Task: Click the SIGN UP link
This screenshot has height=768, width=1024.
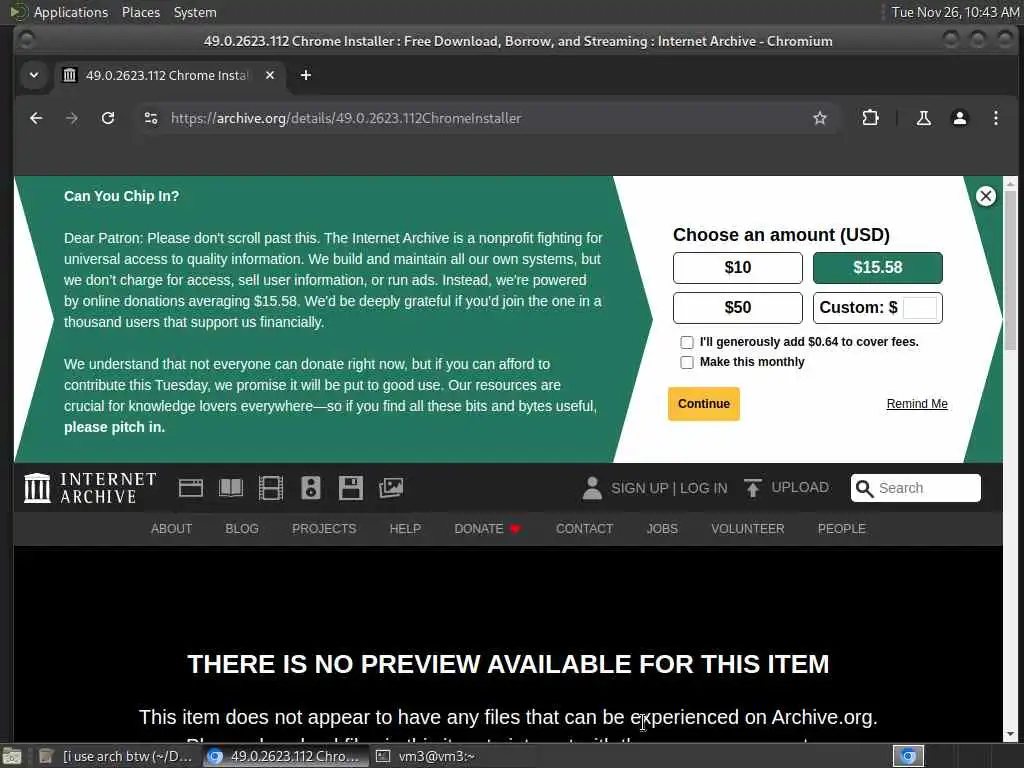Action: 639,488
